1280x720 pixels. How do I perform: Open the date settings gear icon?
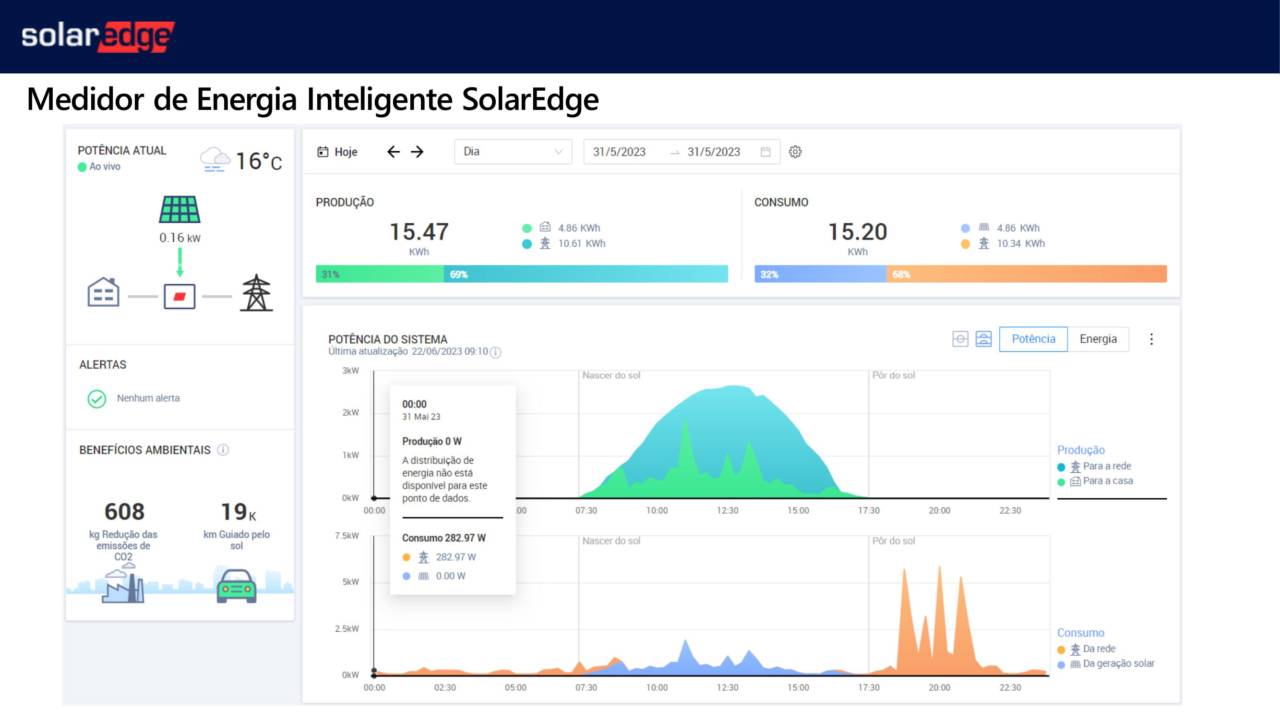795,152
